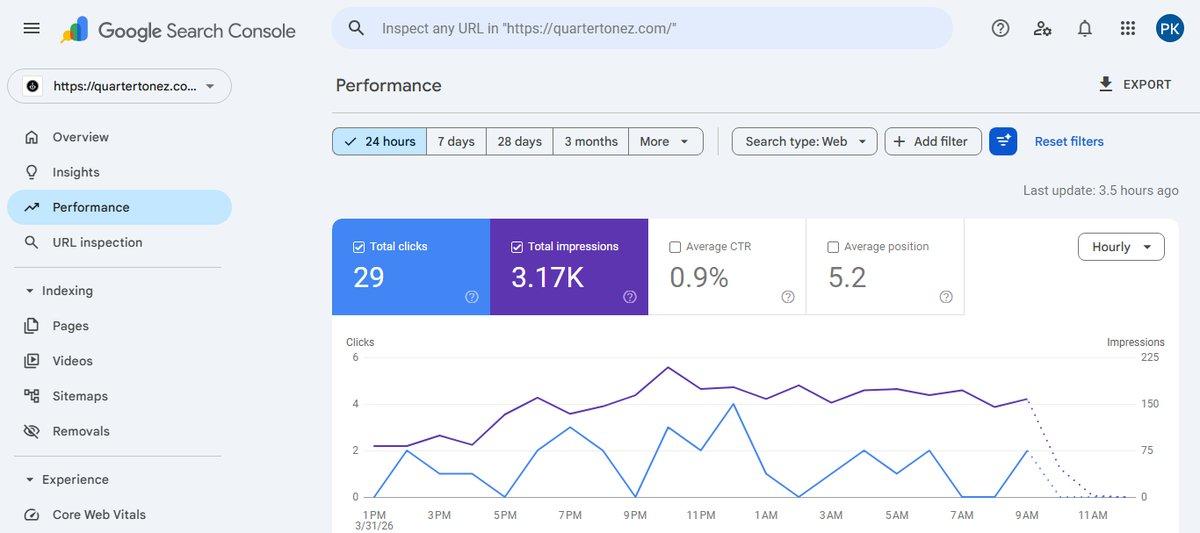
Task: Open Performance in sidebar
Action: coord(119,207)
